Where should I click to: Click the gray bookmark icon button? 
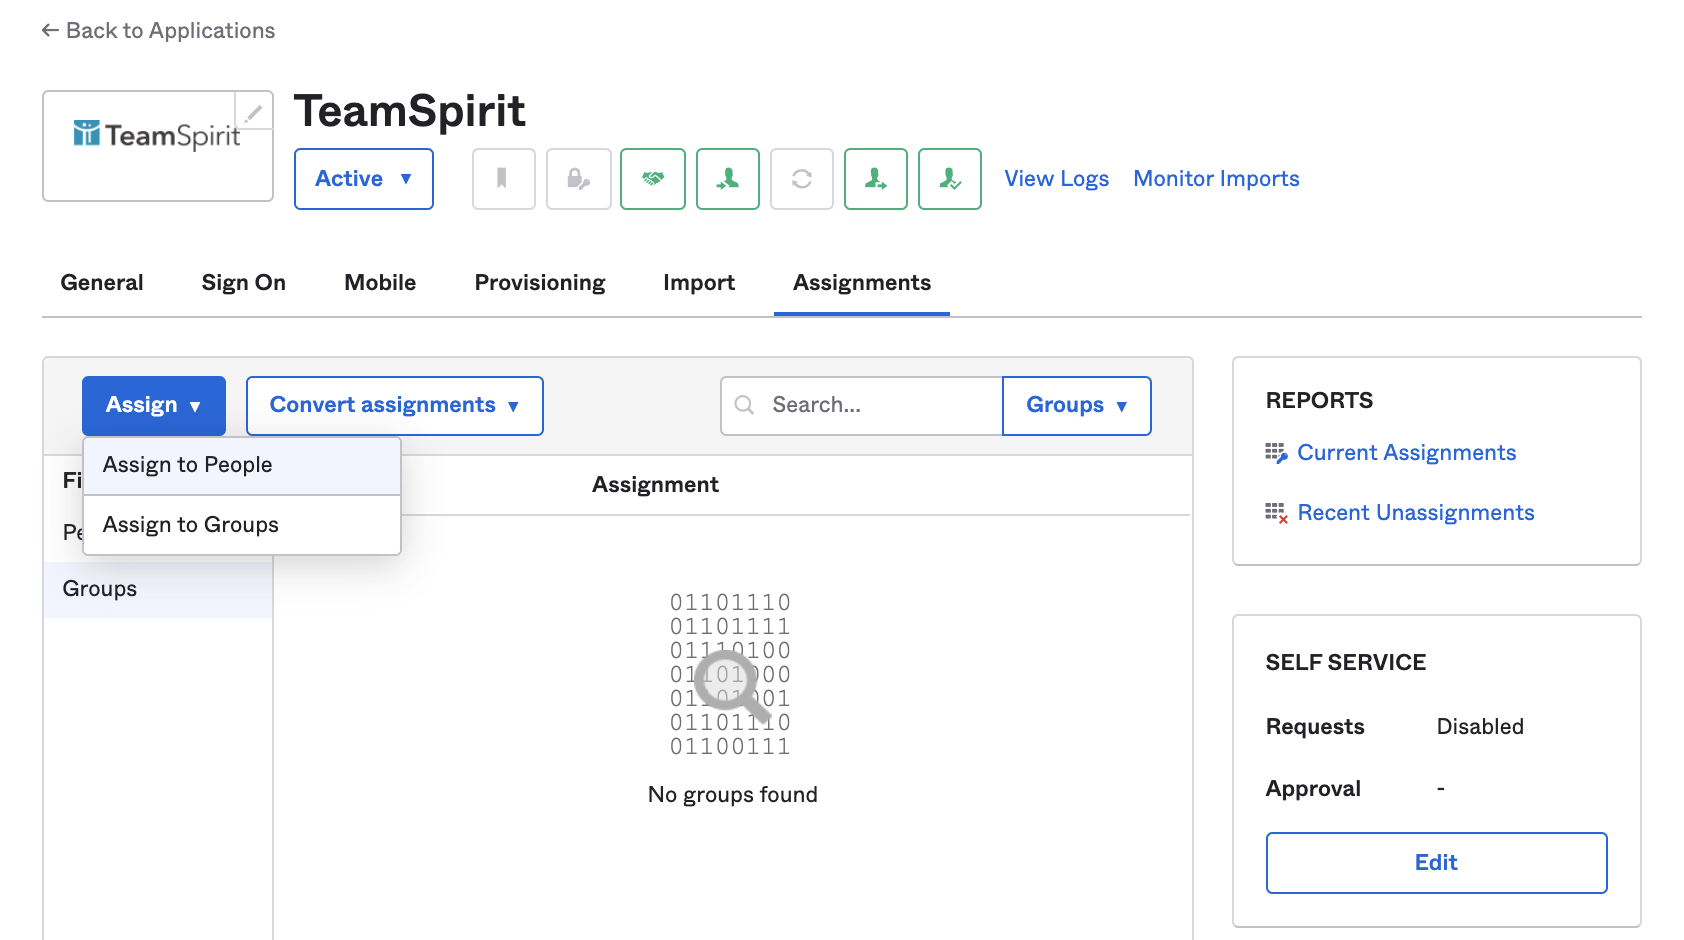pos(503,179)
